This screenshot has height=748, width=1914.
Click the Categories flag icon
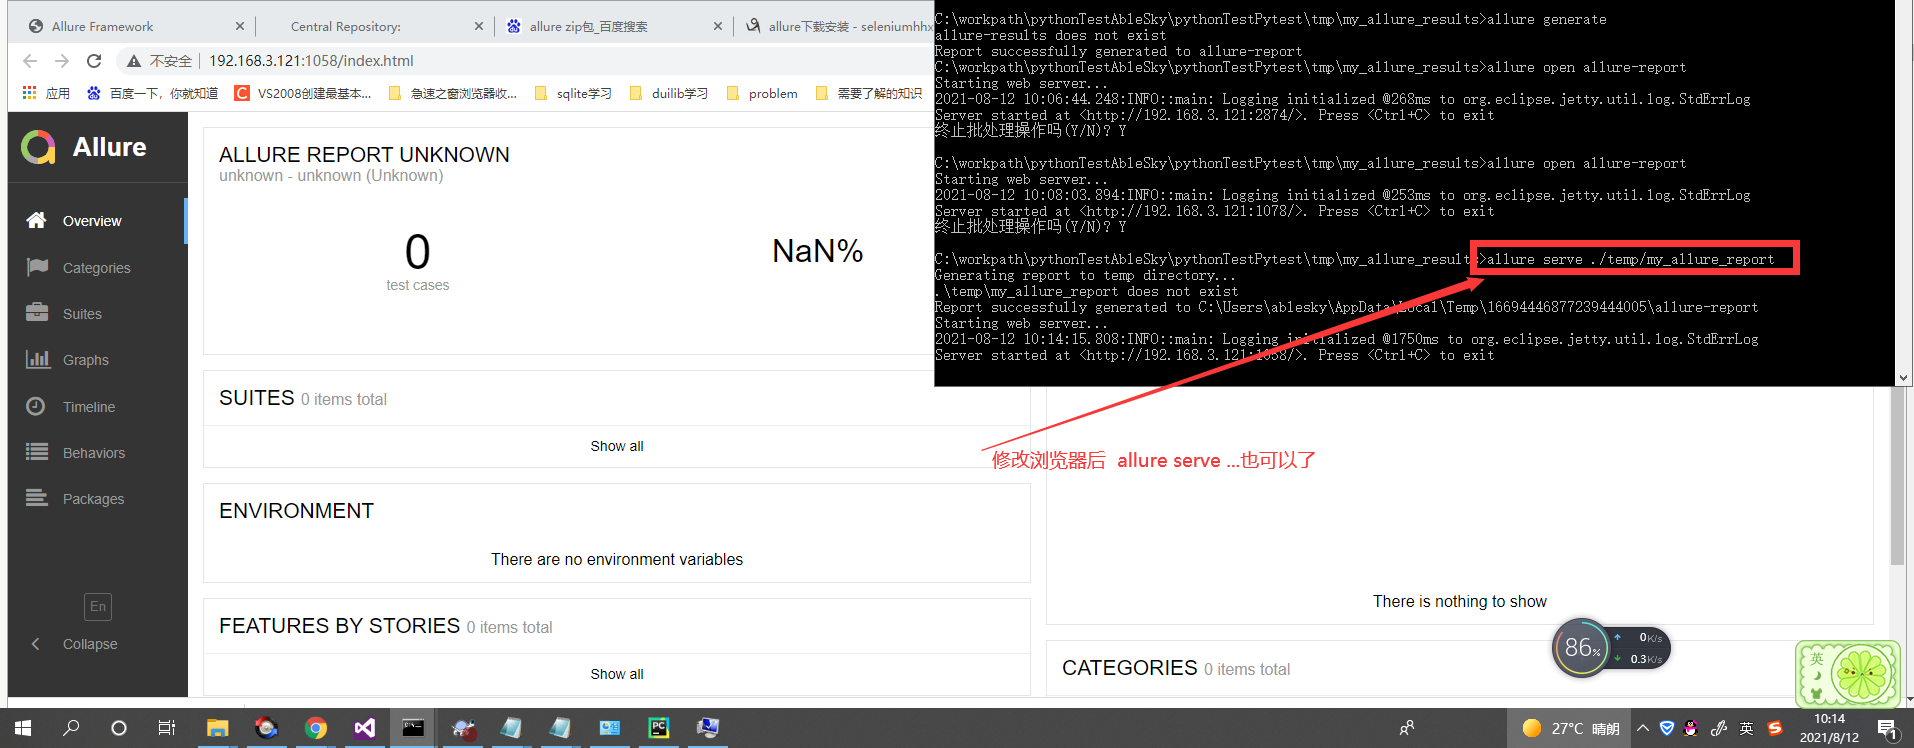[x=37, y=267]
